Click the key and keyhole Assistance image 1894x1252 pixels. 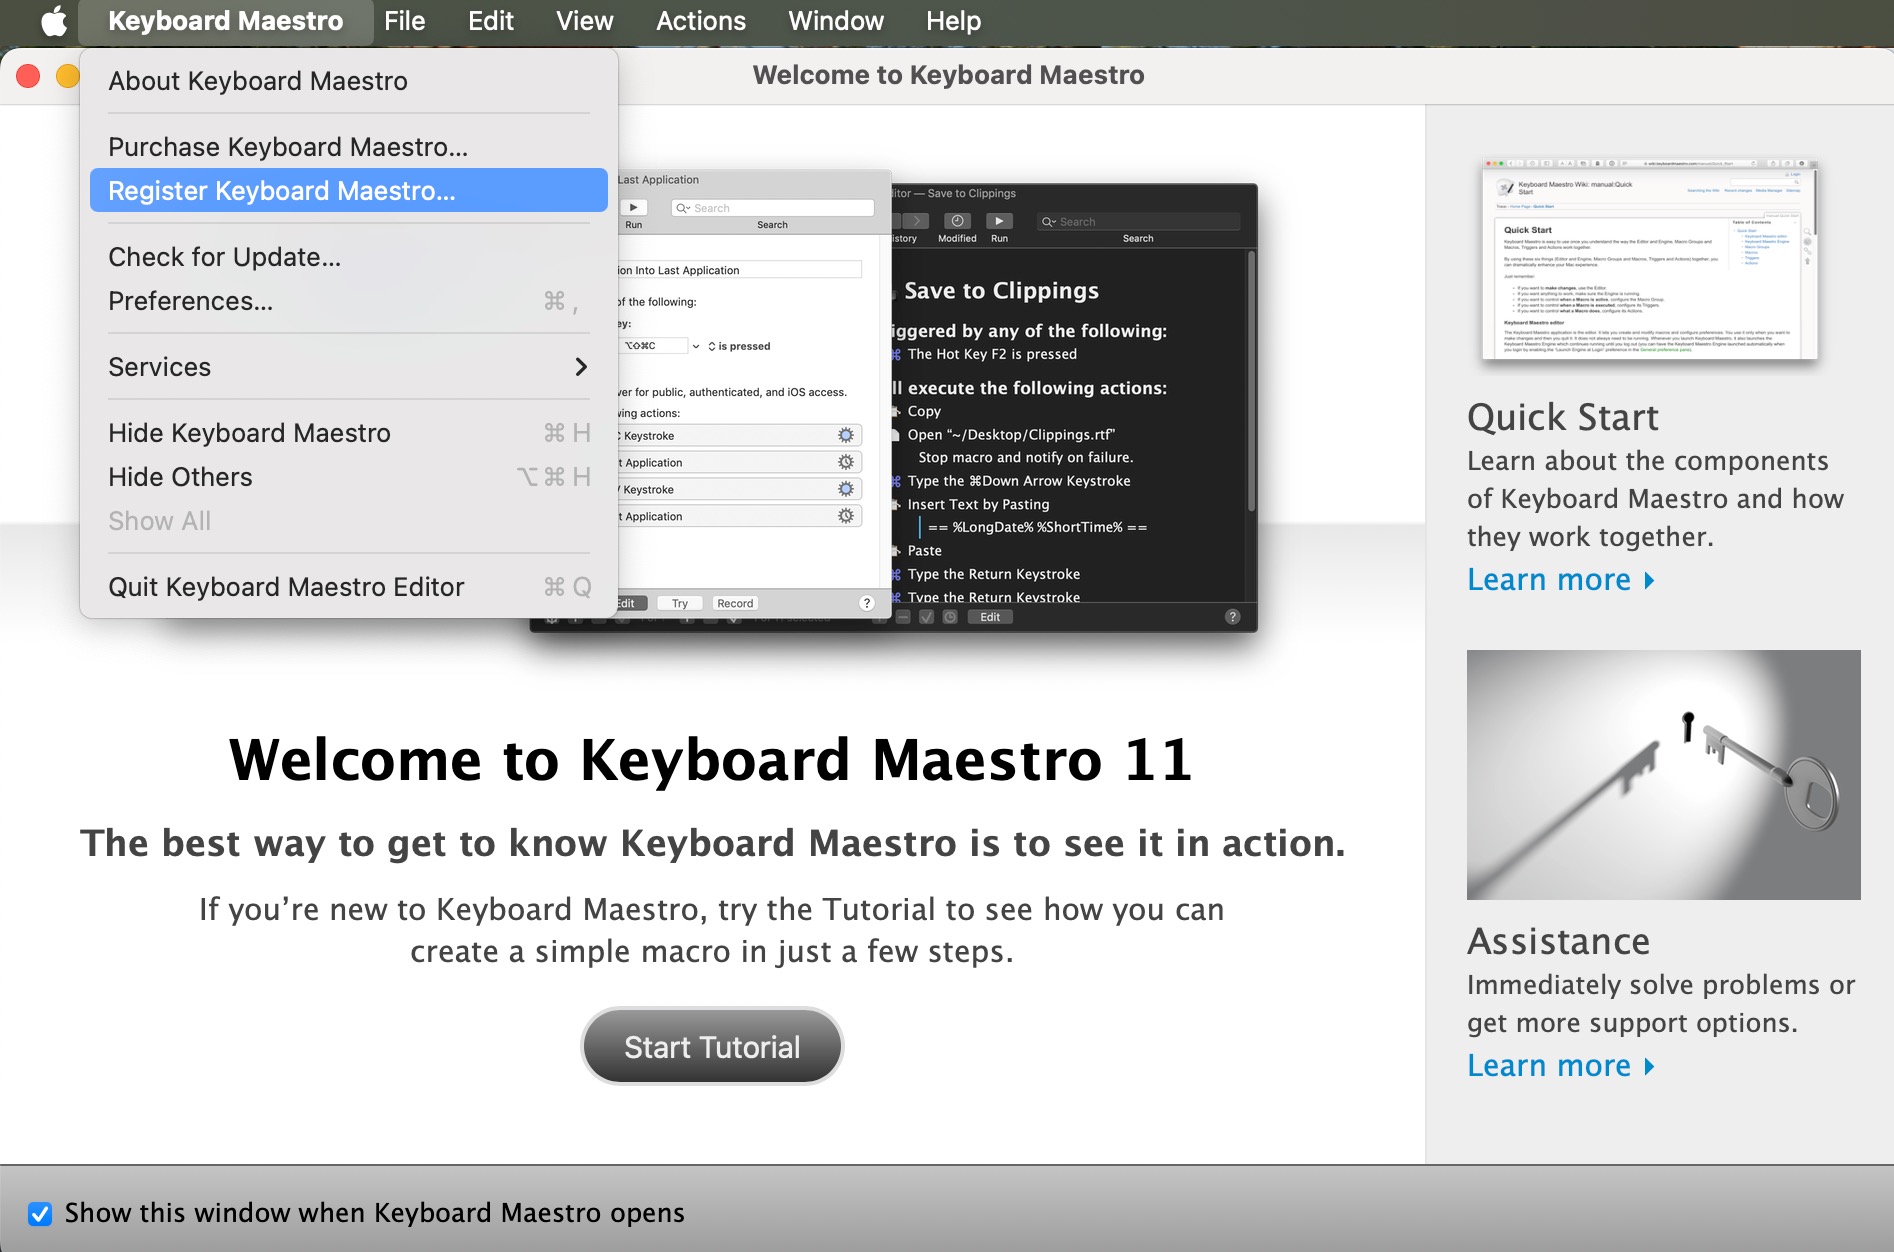1663,775
